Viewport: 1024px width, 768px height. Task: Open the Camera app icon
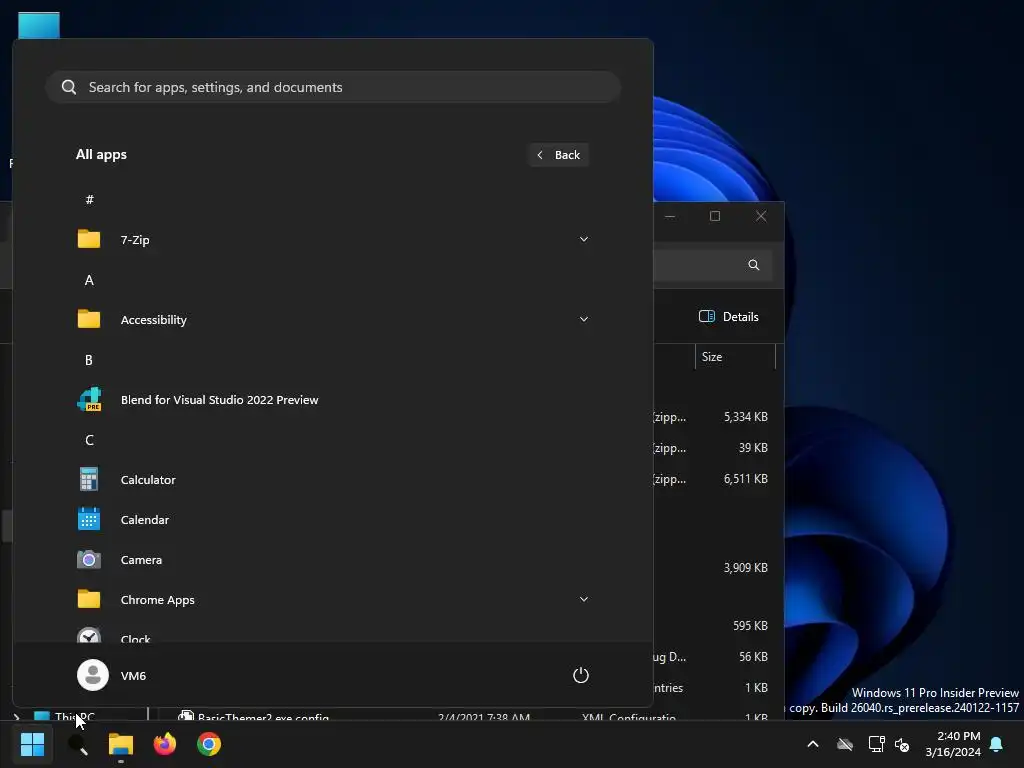(89, 560)
